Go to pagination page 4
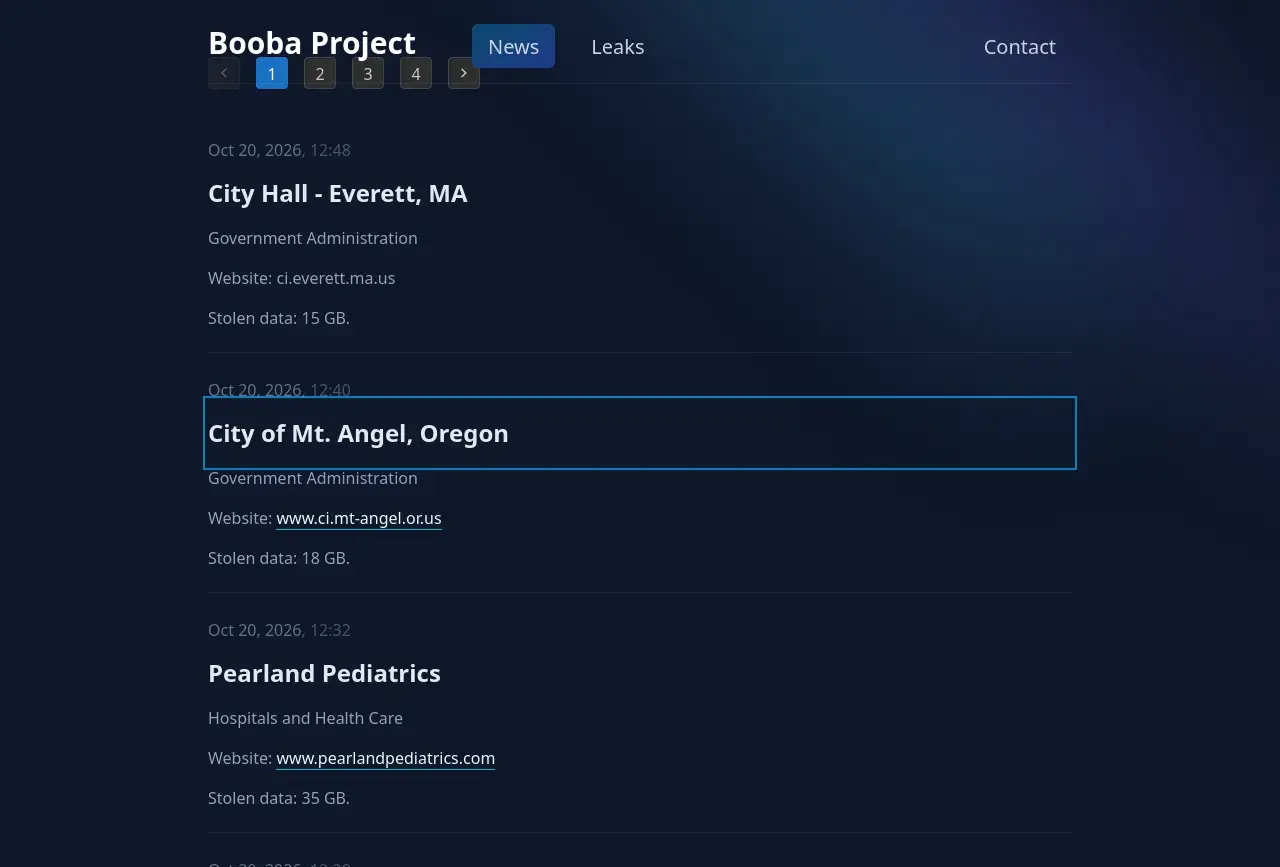Image resolution: width=1280 pixels, height=867 pixels. tap(416, 73)
